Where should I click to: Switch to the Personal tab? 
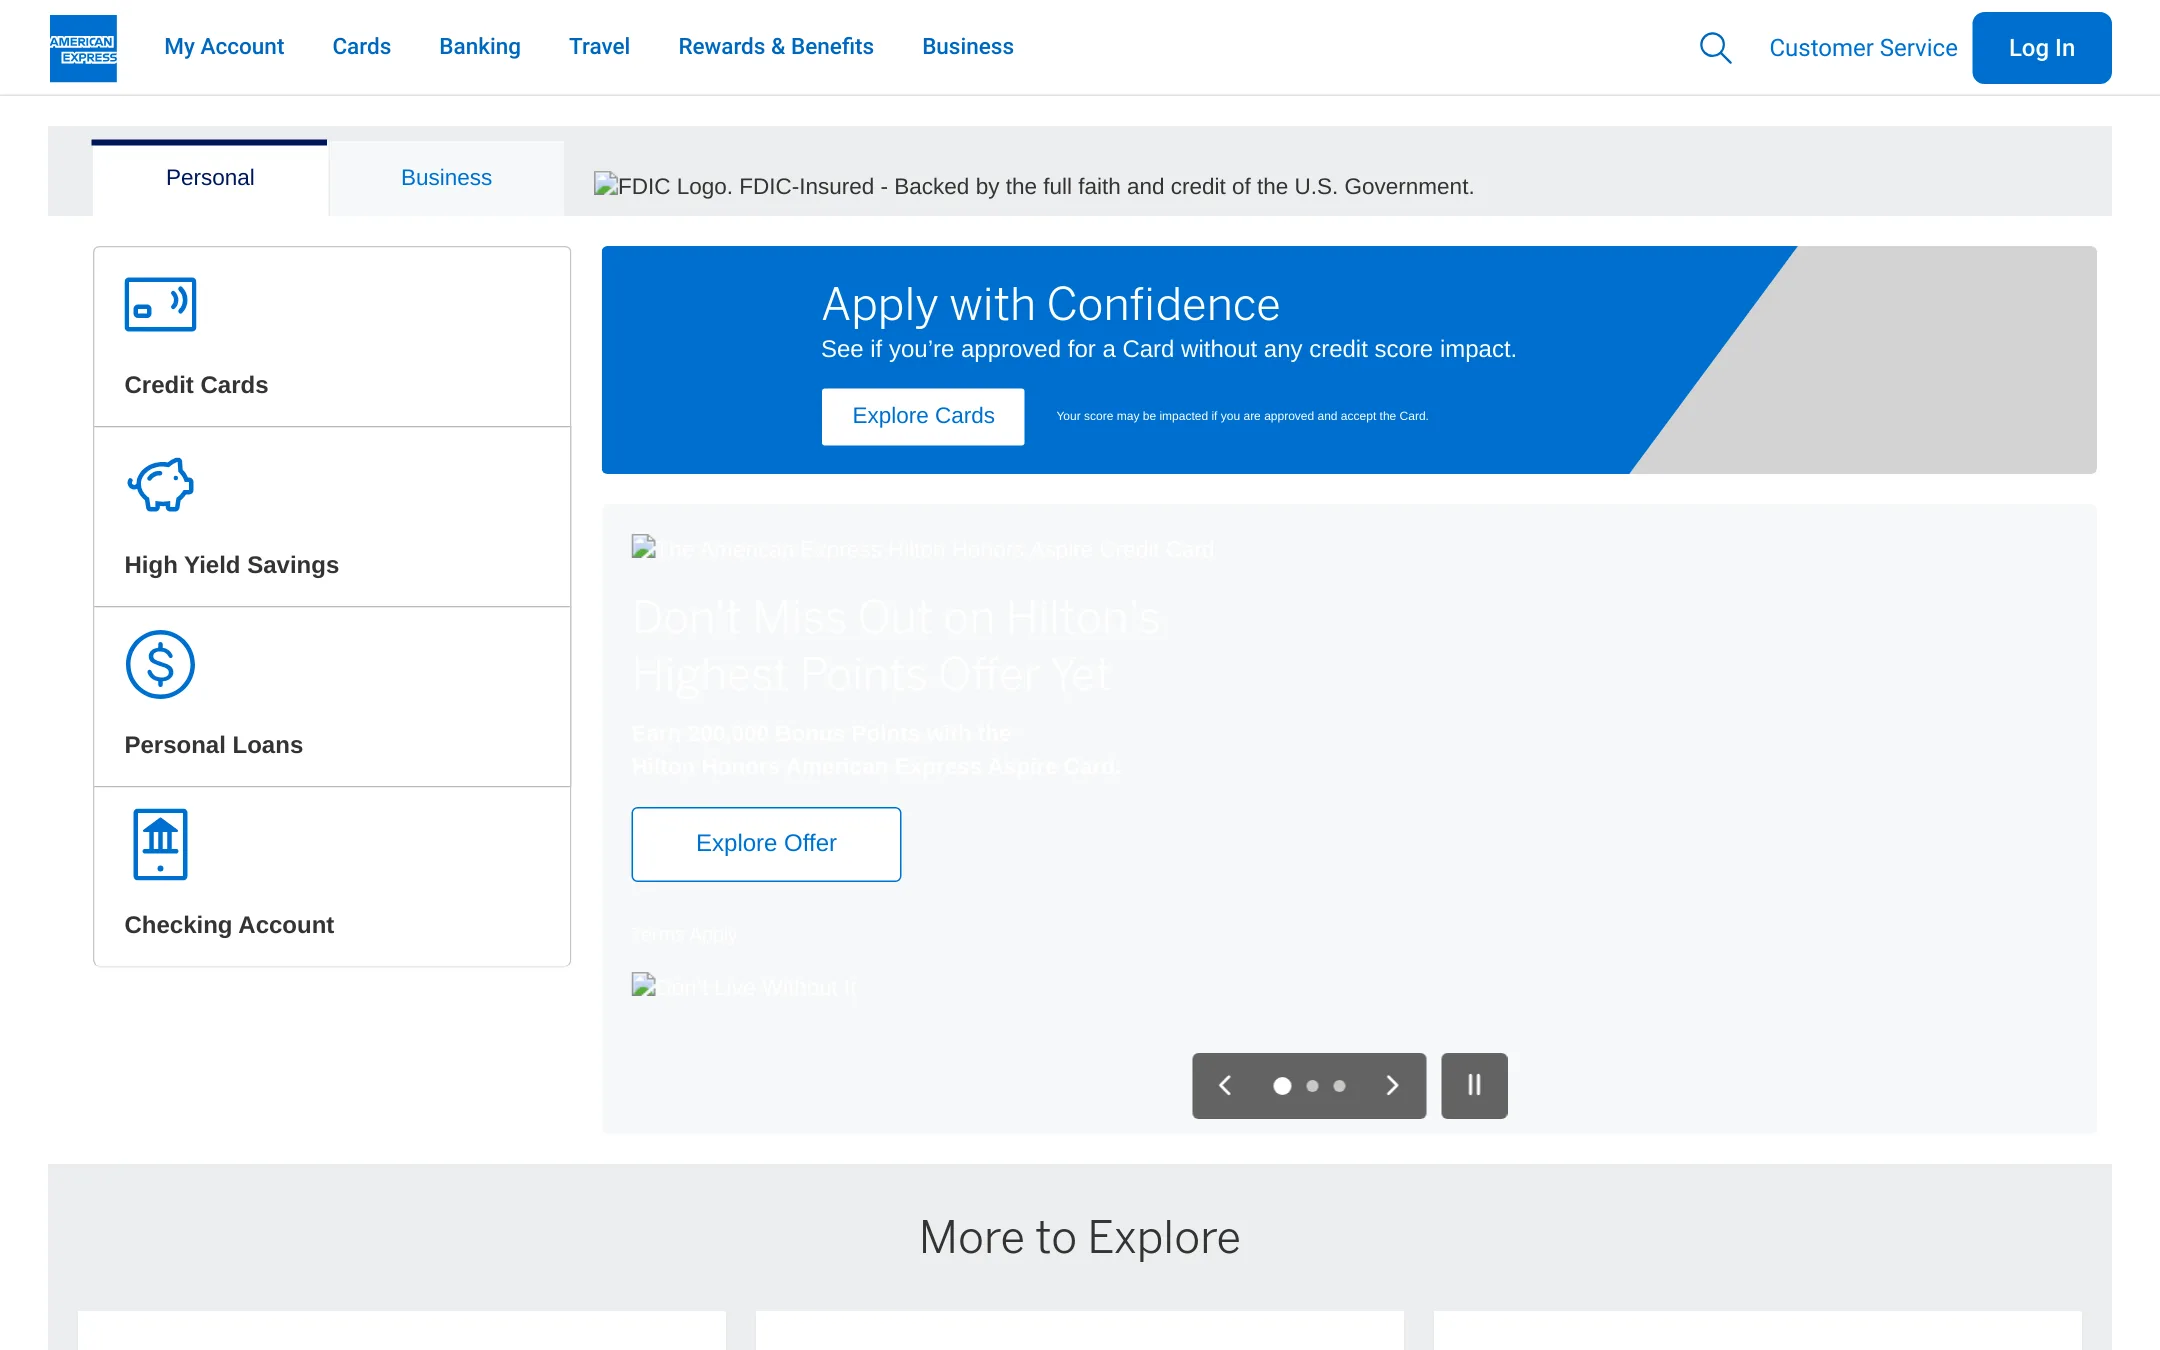click(210, 178)
